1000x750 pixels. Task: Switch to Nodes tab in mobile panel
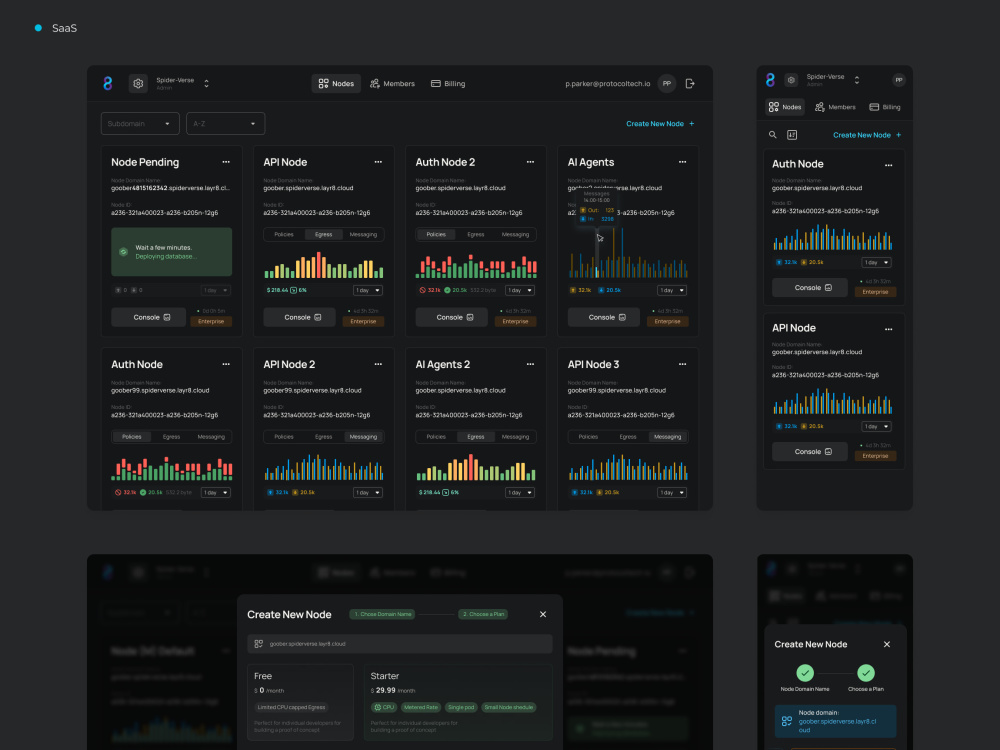click(784, 107)
